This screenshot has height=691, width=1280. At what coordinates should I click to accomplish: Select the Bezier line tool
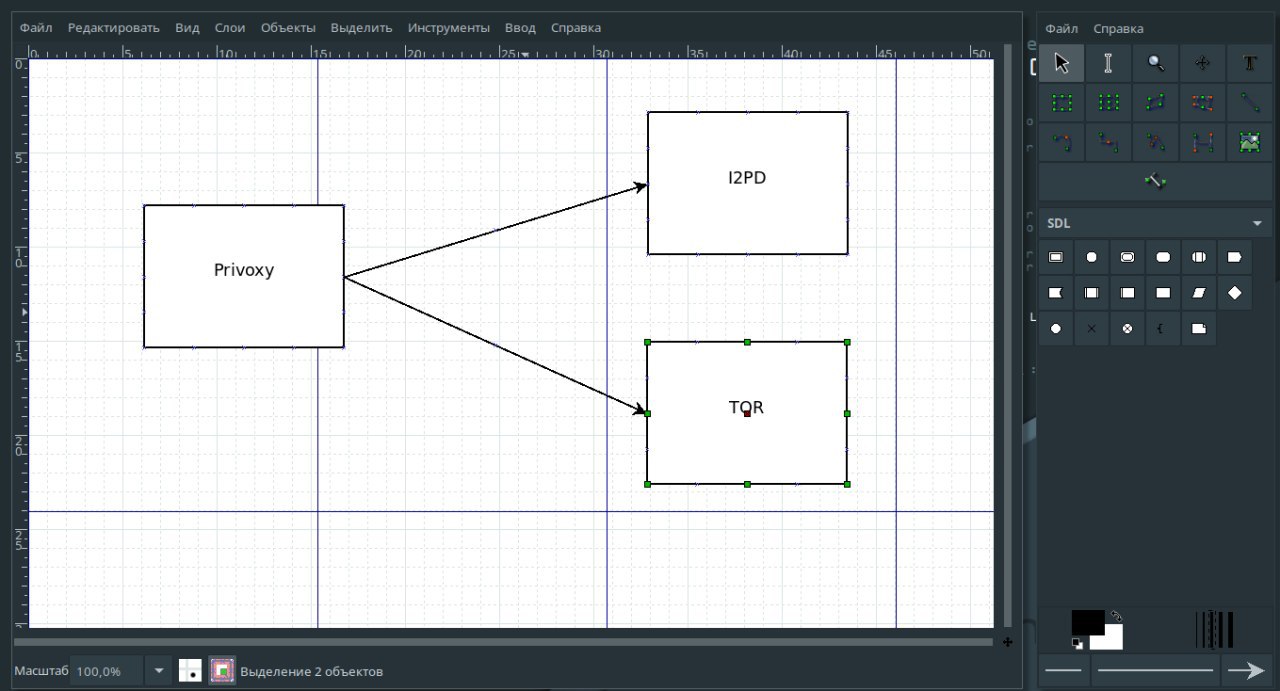click(x=1202, y=142)
